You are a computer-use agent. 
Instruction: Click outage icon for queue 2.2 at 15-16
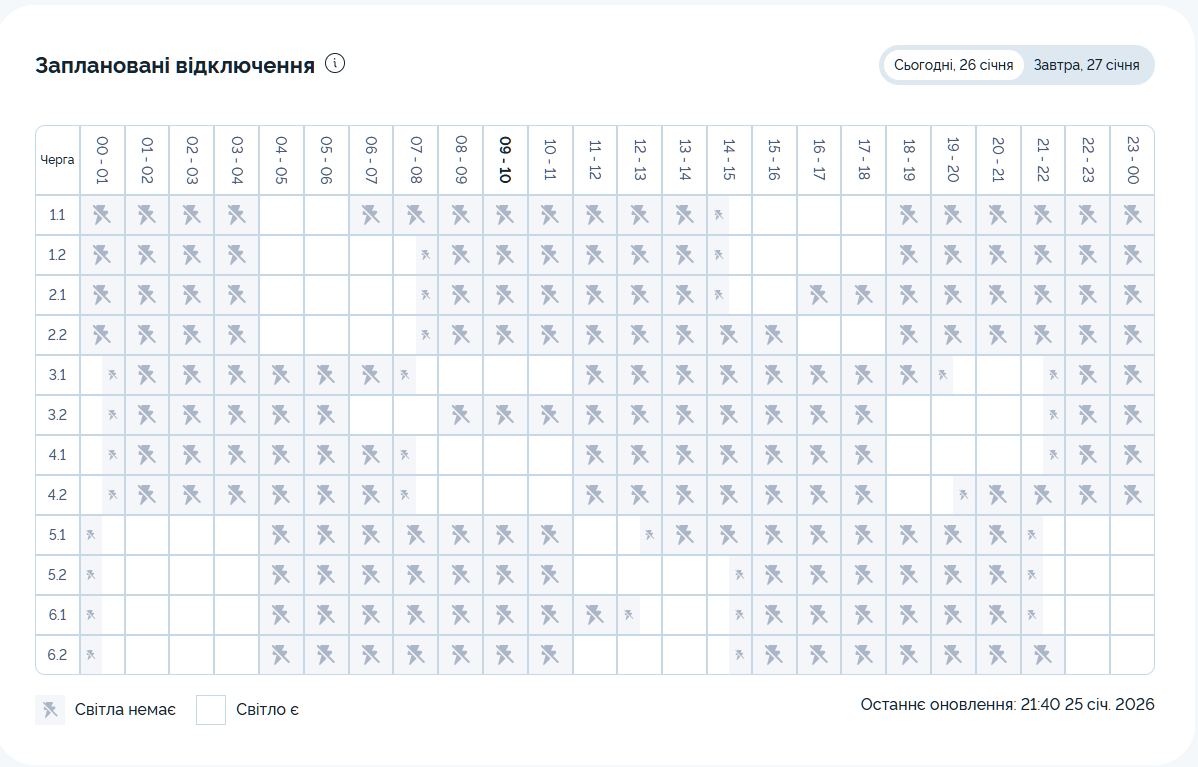click(x=773, y=335)
